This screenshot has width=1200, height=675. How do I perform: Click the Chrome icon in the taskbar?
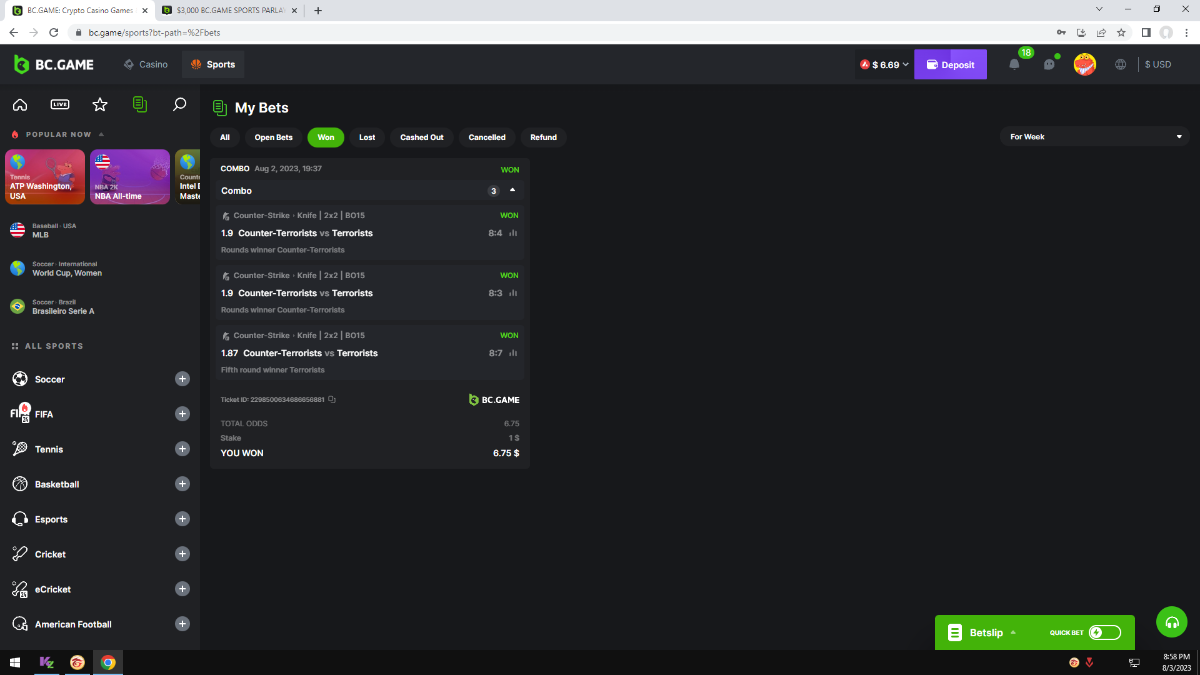point(108,662)
